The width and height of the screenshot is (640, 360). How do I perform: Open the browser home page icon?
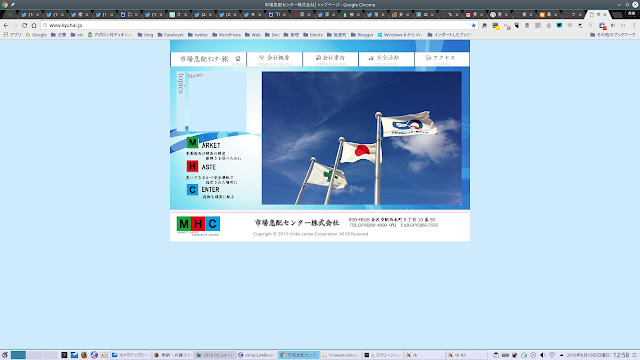click(x=34, y=25)
